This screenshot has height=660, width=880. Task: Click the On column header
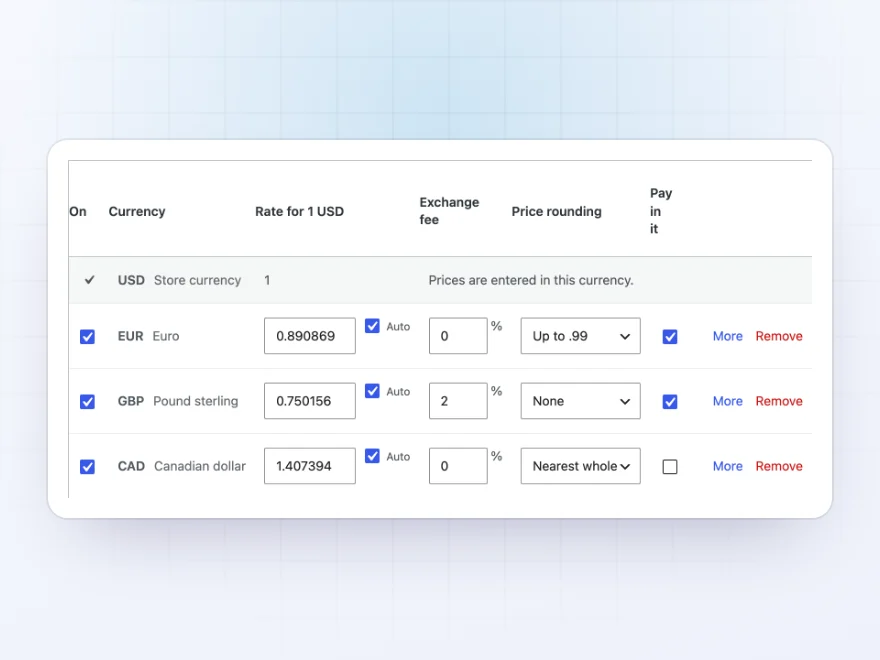click(x=78, y=212)
